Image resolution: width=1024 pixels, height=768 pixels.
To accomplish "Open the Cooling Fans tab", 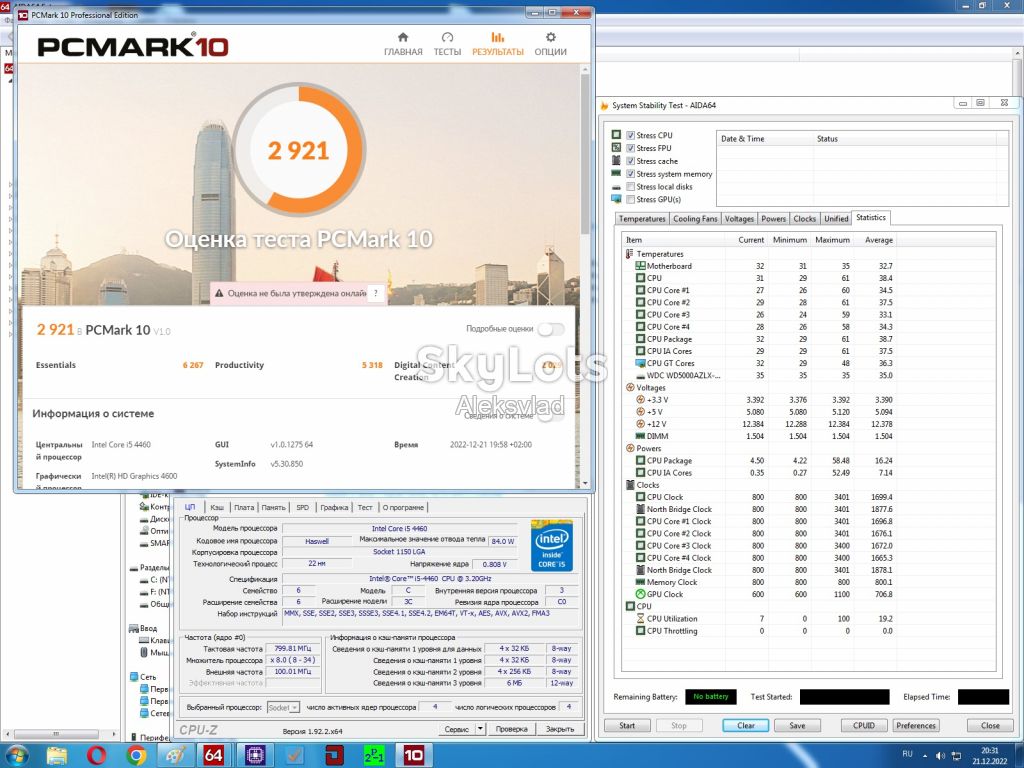I will (695, 219).
